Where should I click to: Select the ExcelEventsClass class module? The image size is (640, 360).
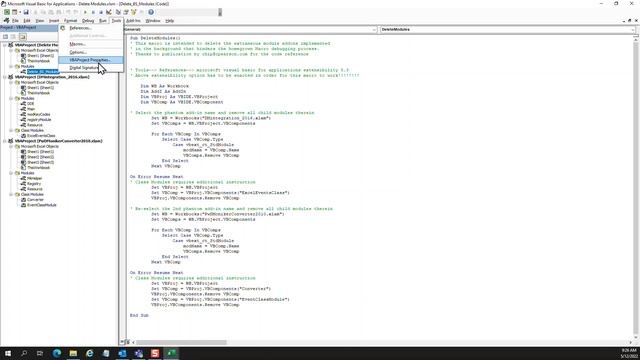41,136
